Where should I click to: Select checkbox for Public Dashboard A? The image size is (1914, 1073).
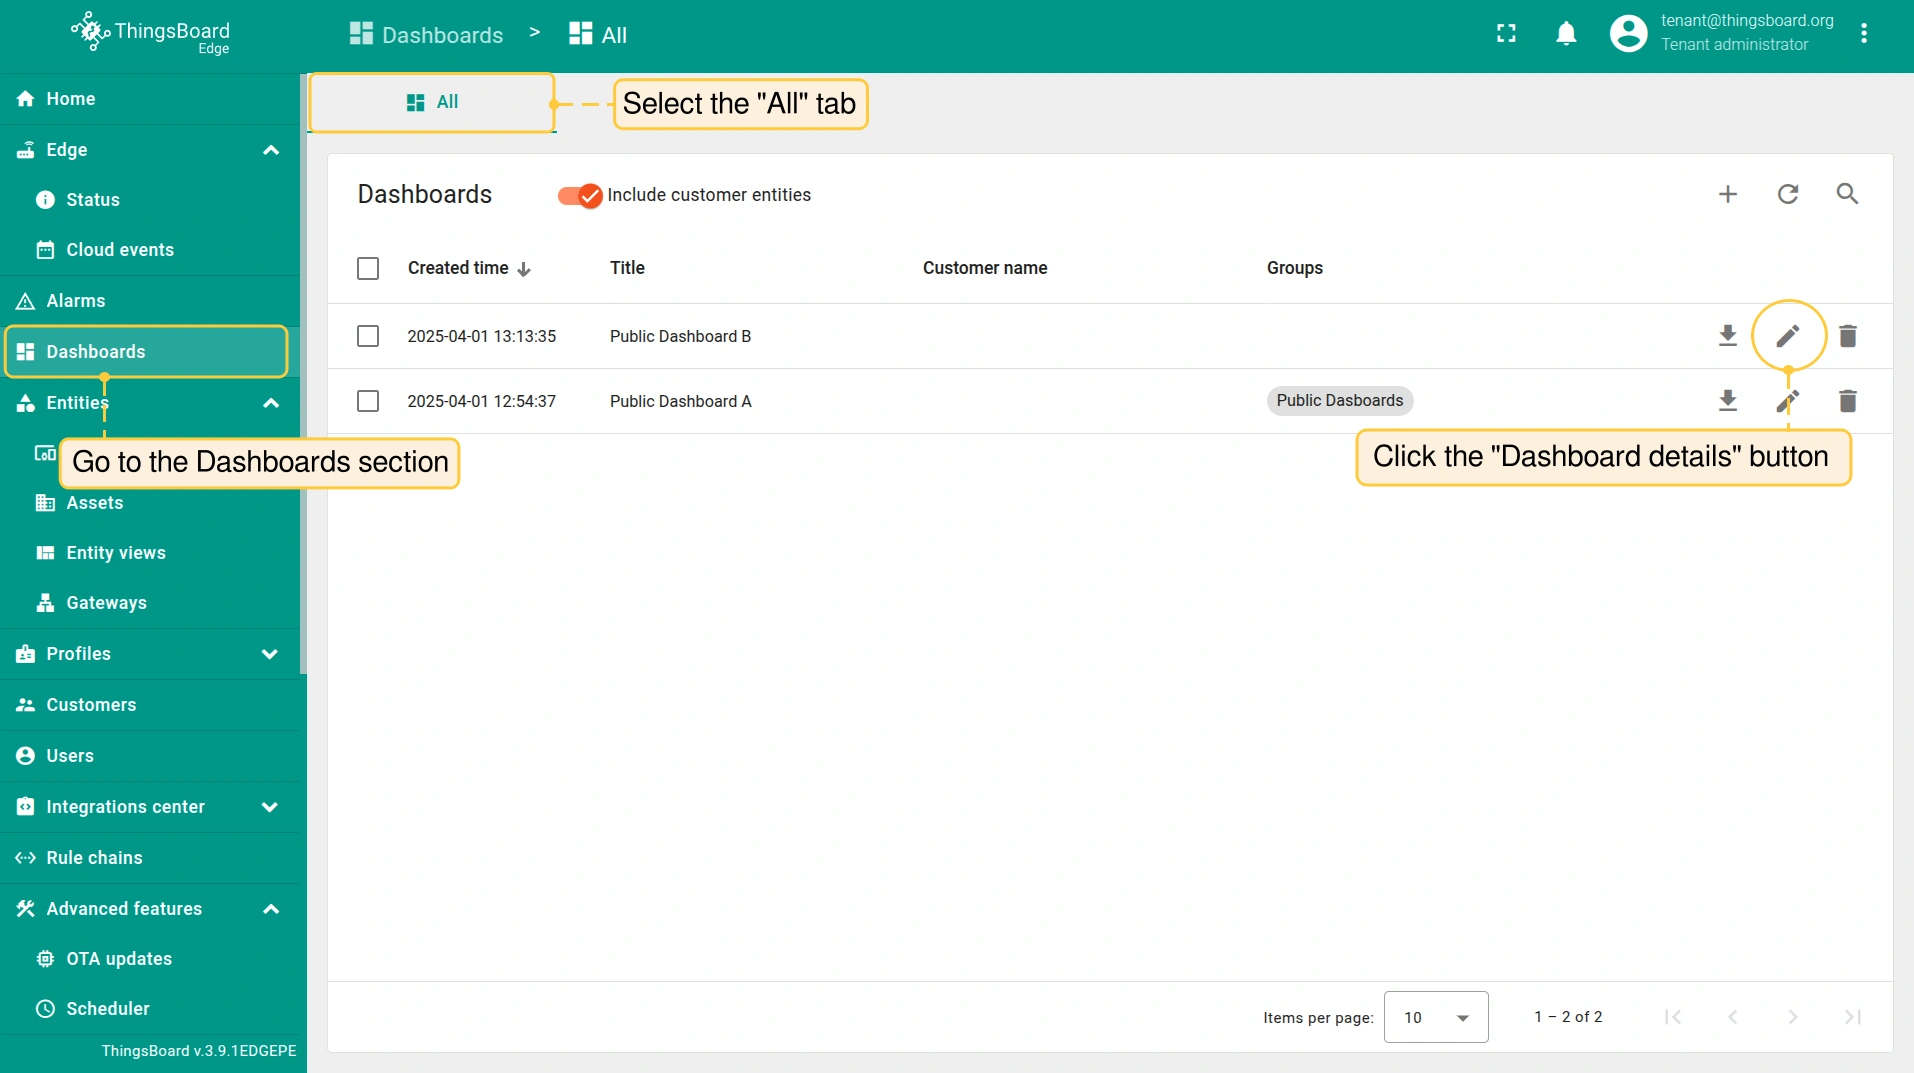pyautogui.click(x=368, y=401)
